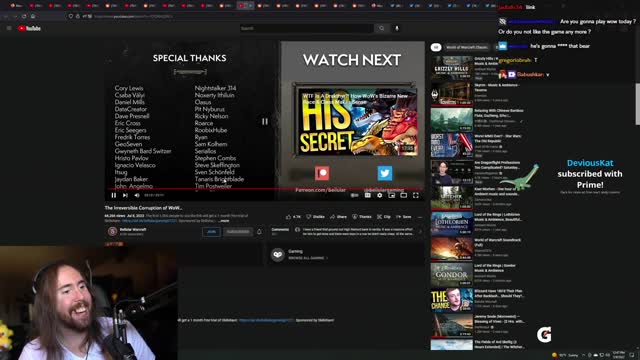Image resolution: width=640 pixels, height=360 pixels.
Task: Open the more actions ellipsis menu
Action: (x=420, y=217)
